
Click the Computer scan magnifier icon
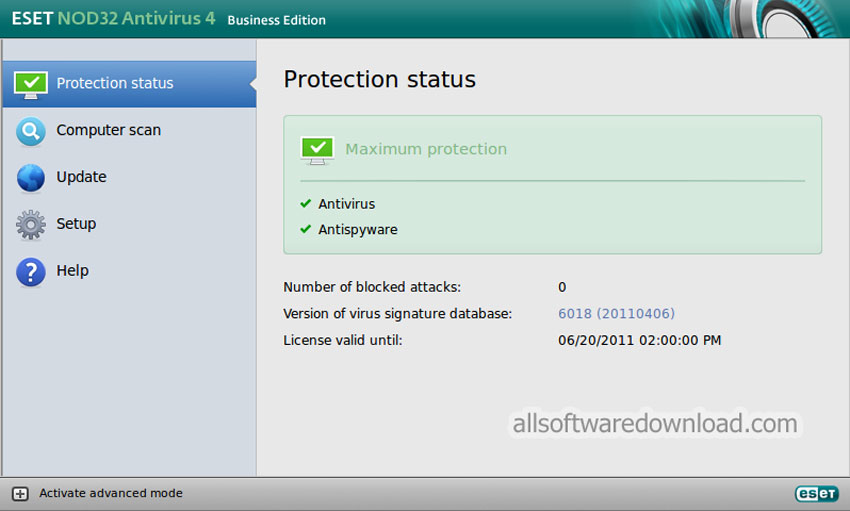tap(30, 132)
